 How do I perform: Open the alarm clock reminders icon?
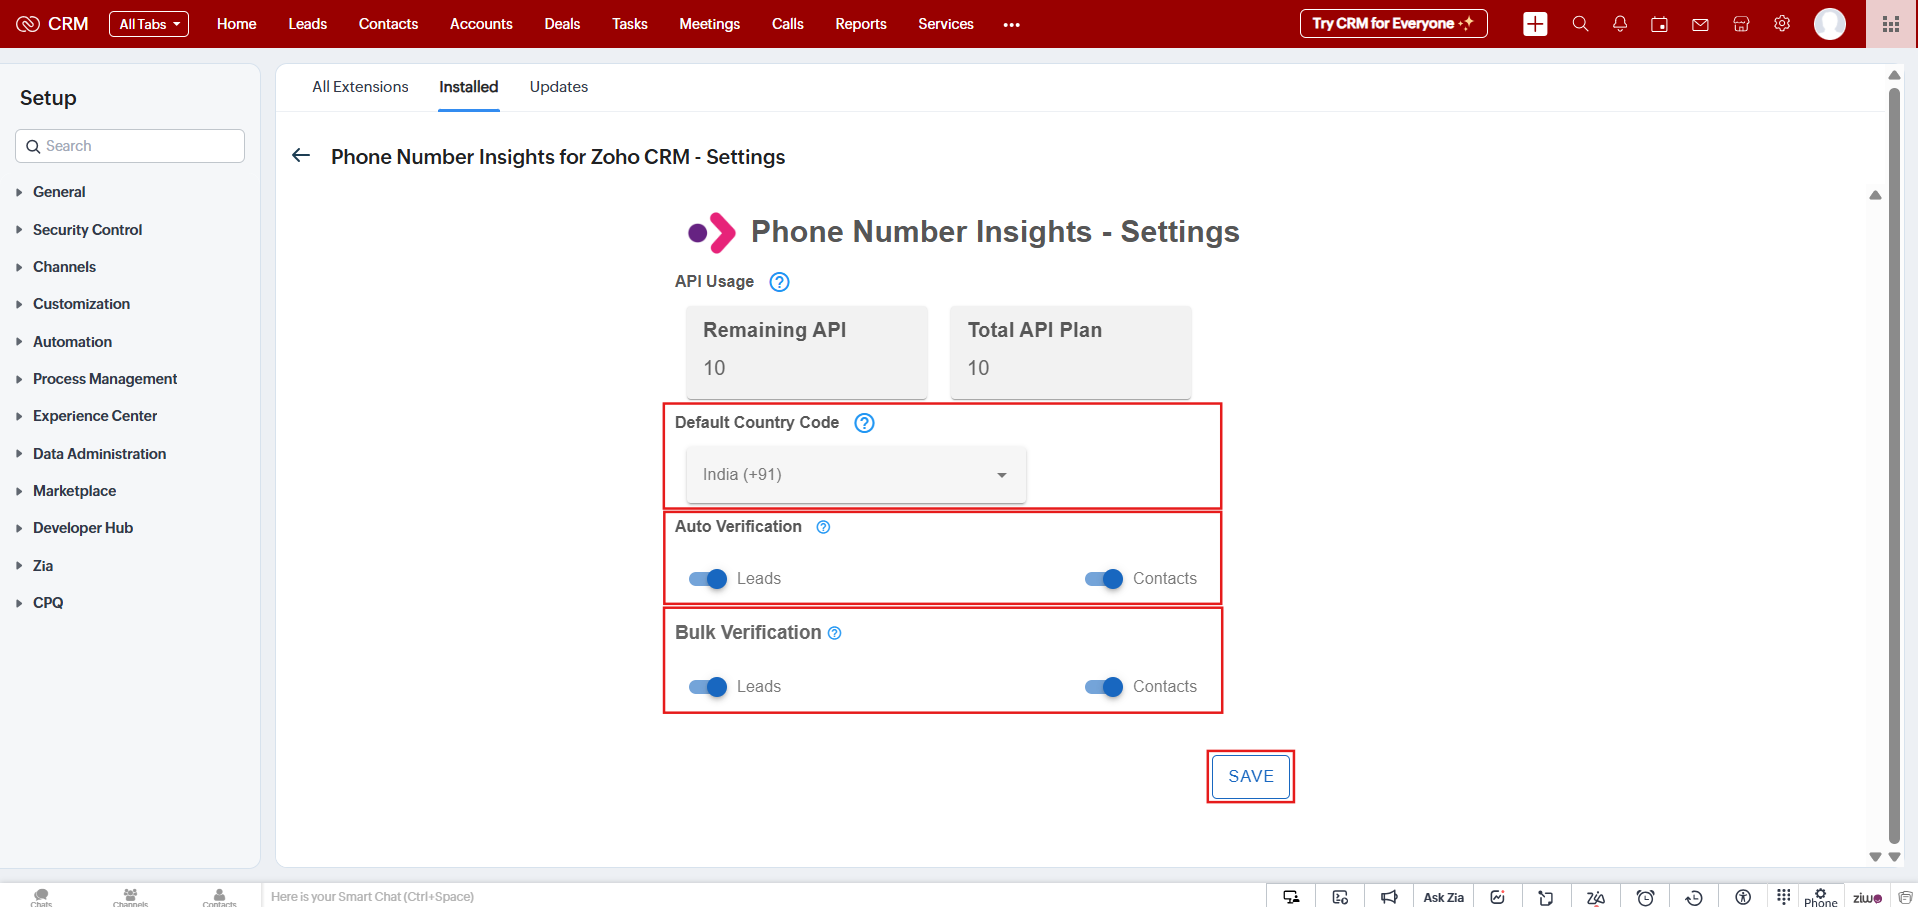[1645, 896]
